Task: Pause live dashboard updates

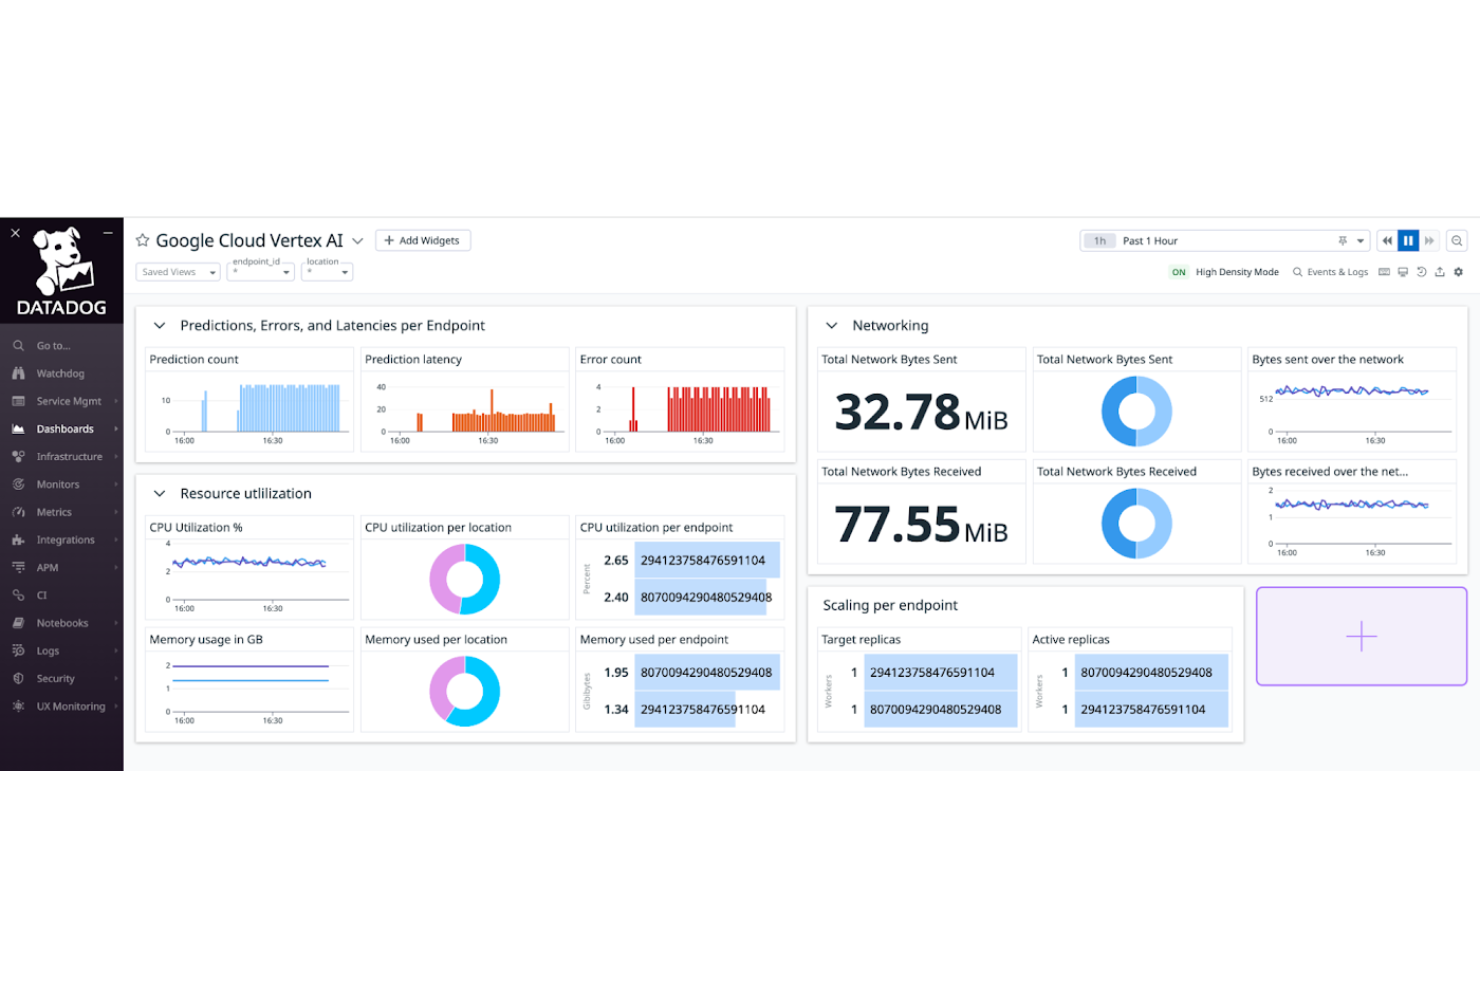Action: click(x=1408, y=240)
